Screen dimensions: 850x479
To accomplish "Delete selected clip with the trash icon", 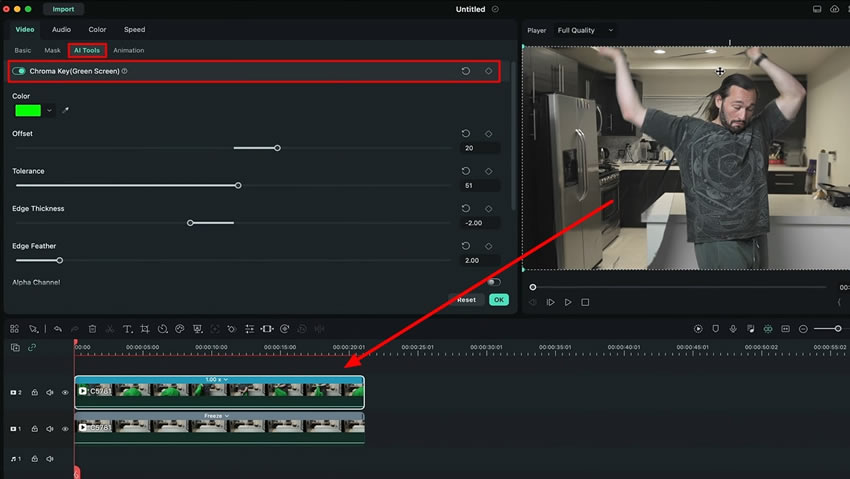I will click(x=92, y=329).
